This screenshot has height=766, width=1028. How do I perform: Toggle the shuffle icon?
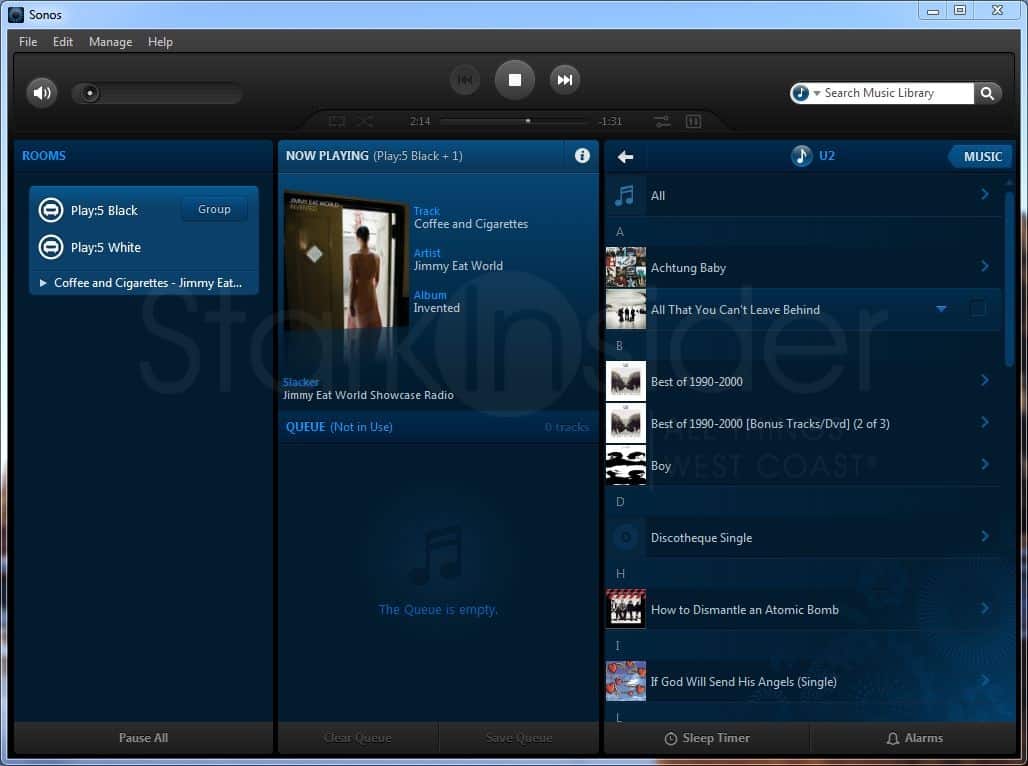[x=365, y=121]
